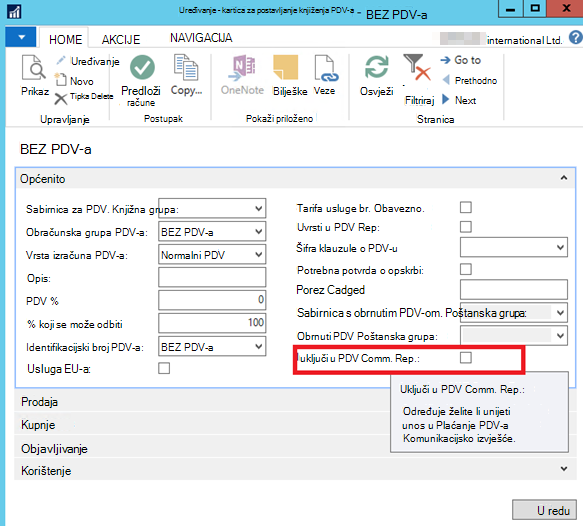Click the U redu button
This screenshot has width=583, height=526.
544,510
